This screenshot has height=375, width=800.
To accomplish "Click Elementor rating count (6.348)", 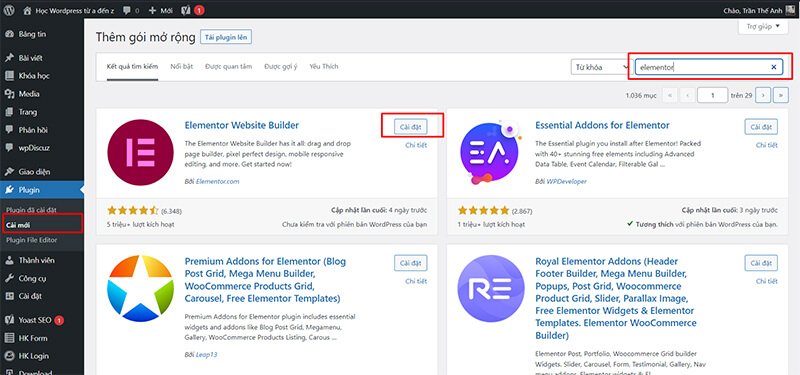I will coord(171,211).
